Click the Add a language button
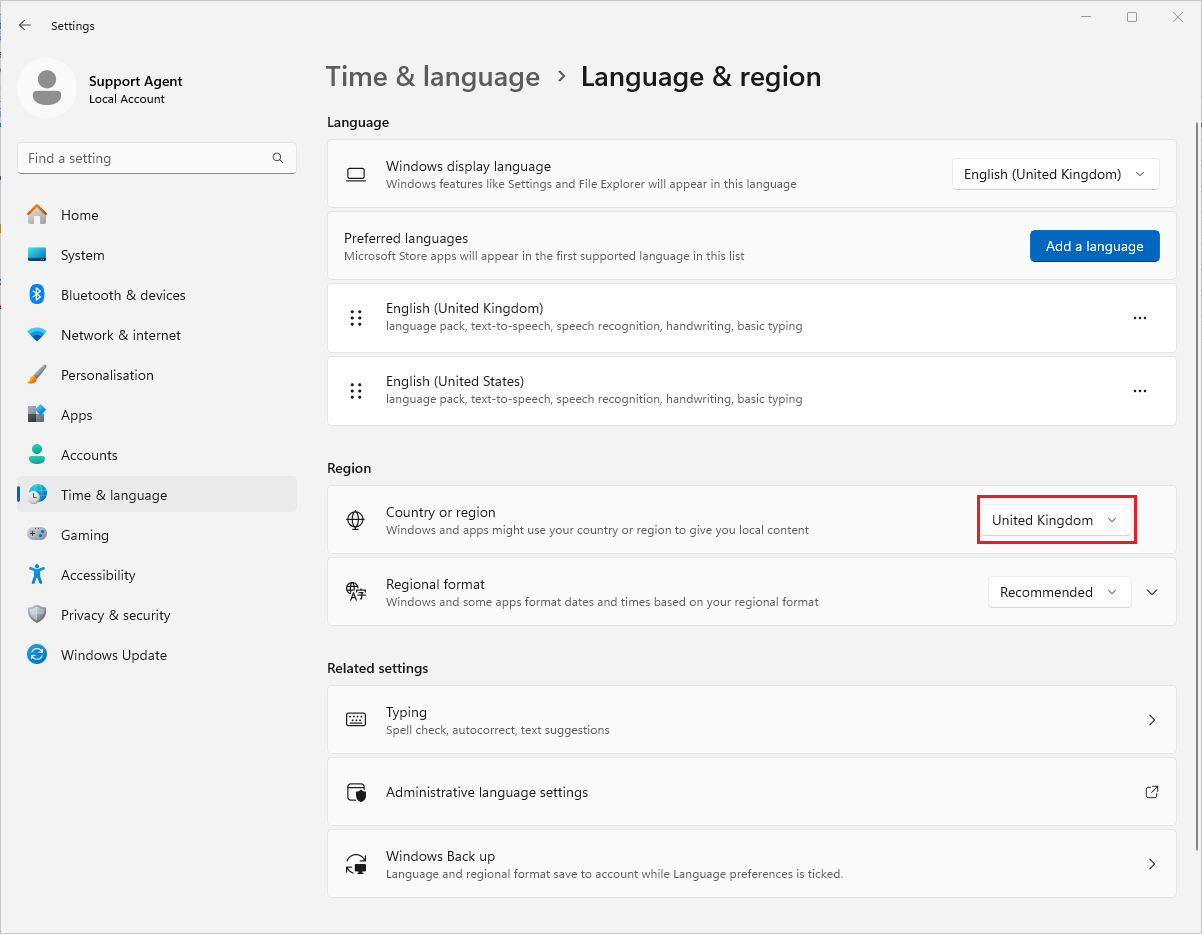The image size is (1202, 934). (x=1094, y=246)
